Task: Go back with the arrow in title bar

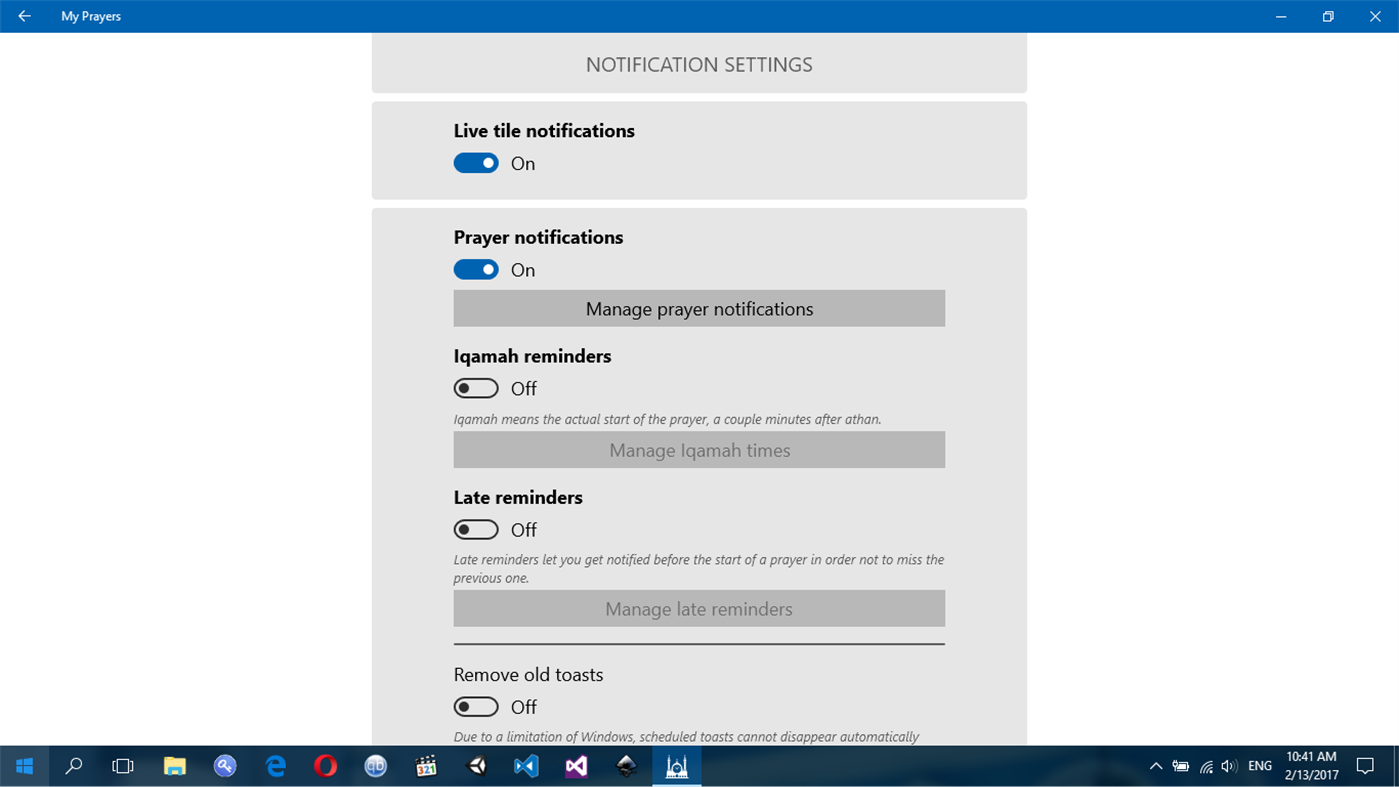Action: 24,16
